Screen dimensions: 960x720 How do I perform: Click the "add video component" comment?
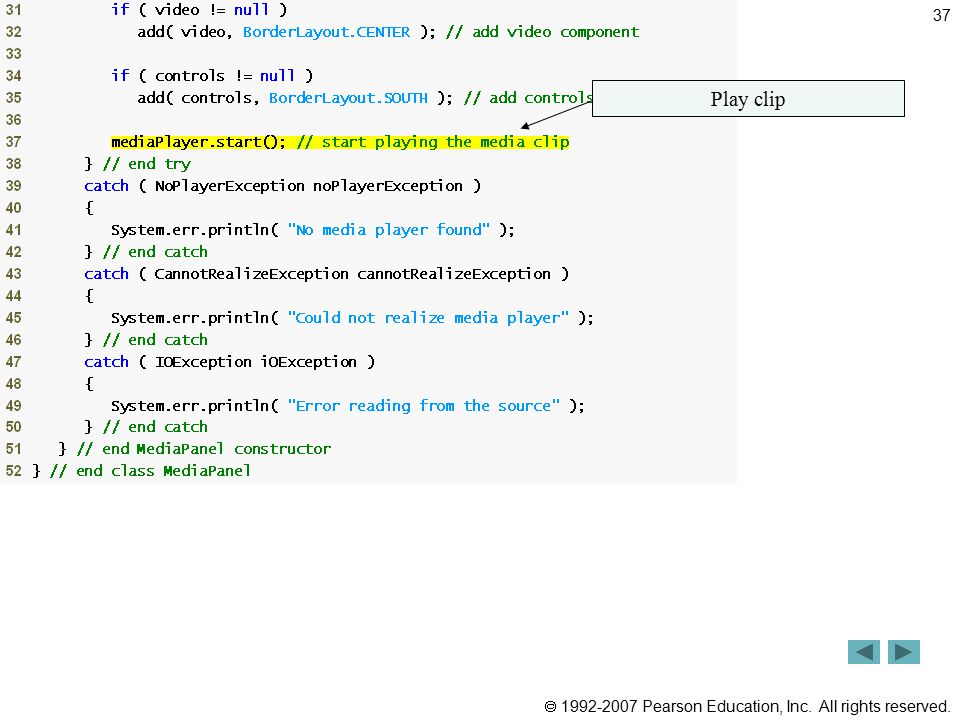pyautogui.click(x=542, y=32)
